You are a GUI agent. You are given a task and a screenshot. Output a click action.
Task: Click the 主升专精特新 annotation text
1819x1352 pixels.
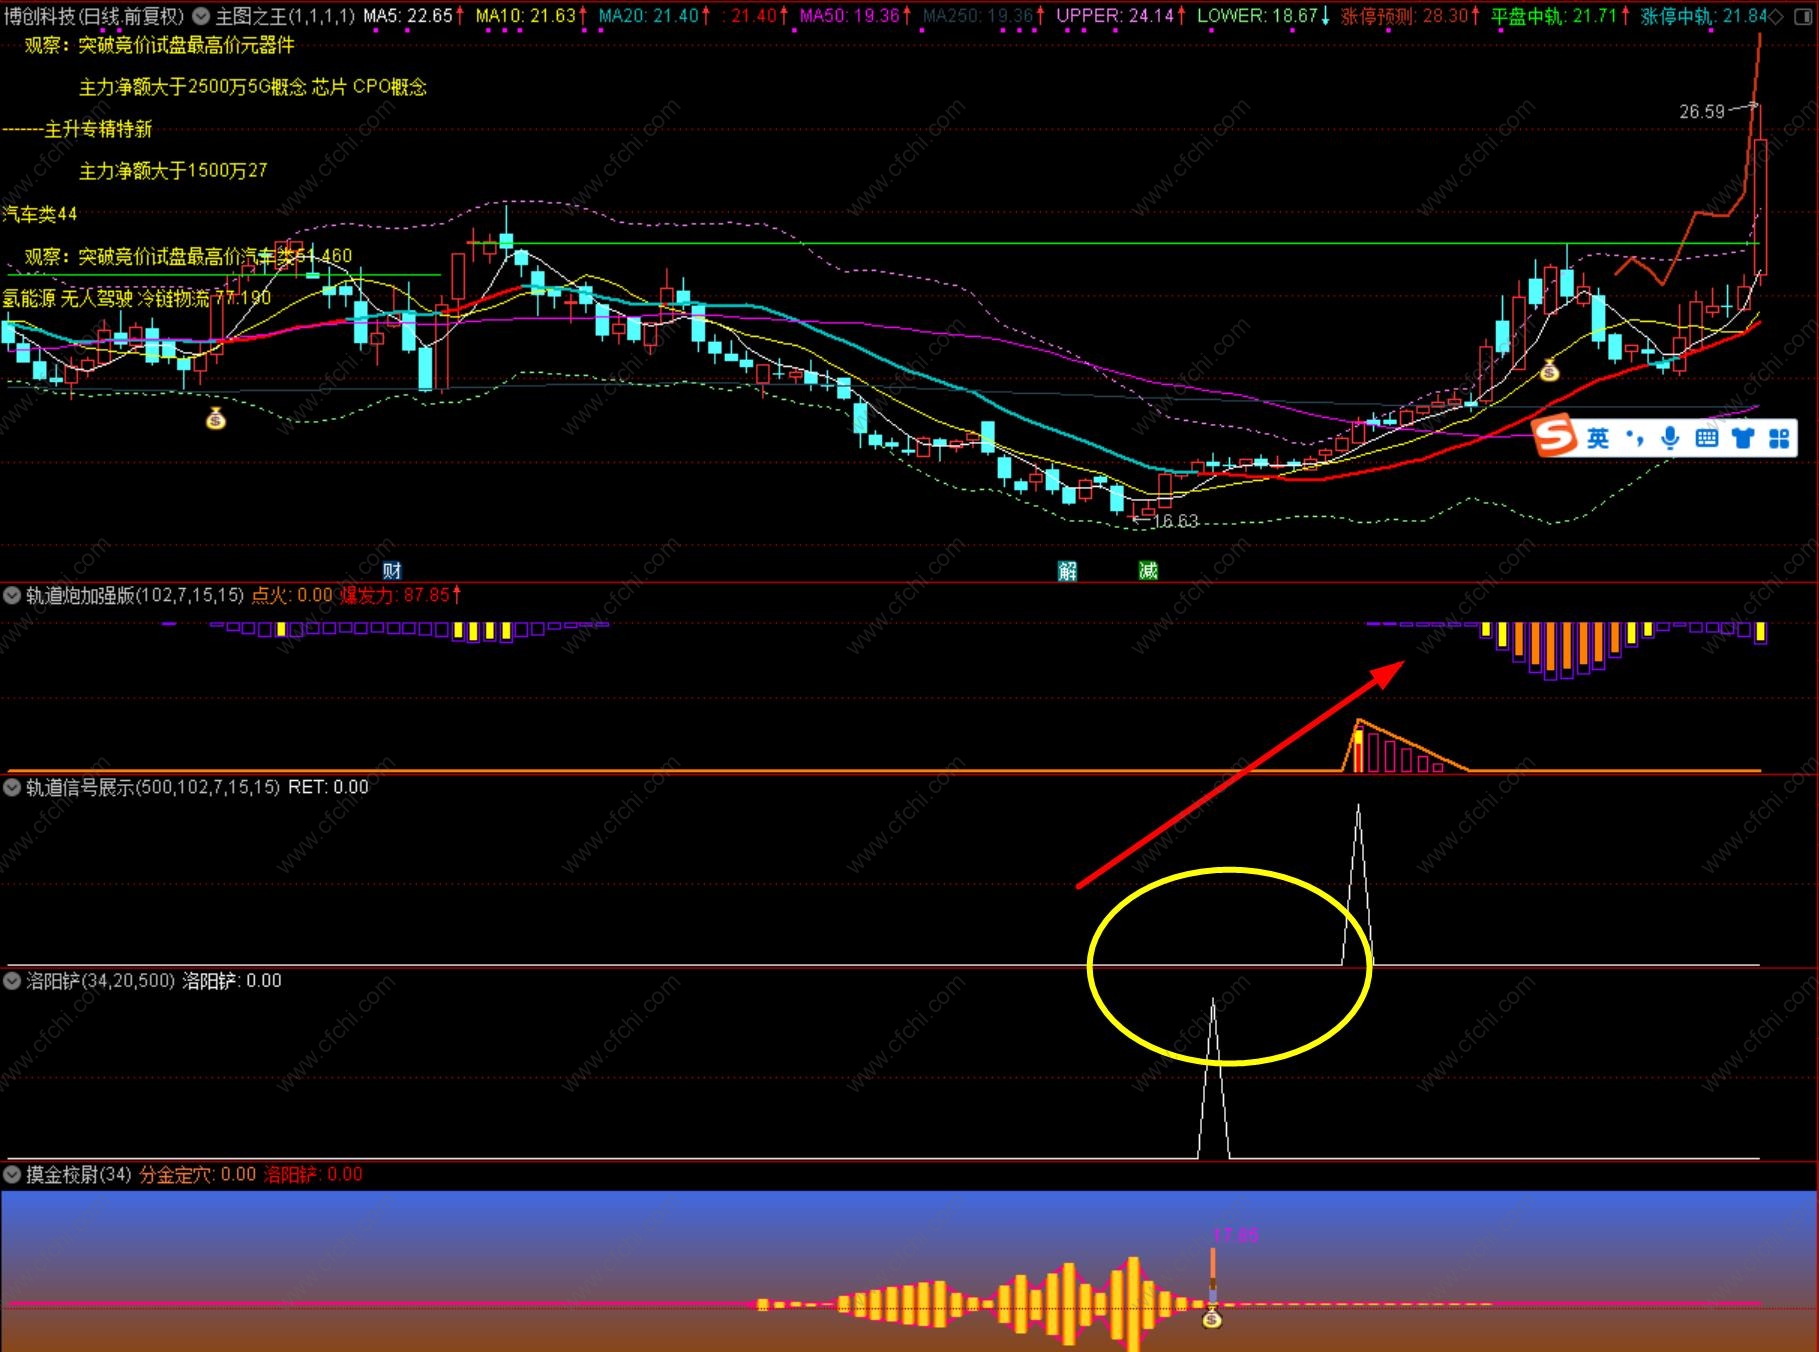click(x=98, y=129)
